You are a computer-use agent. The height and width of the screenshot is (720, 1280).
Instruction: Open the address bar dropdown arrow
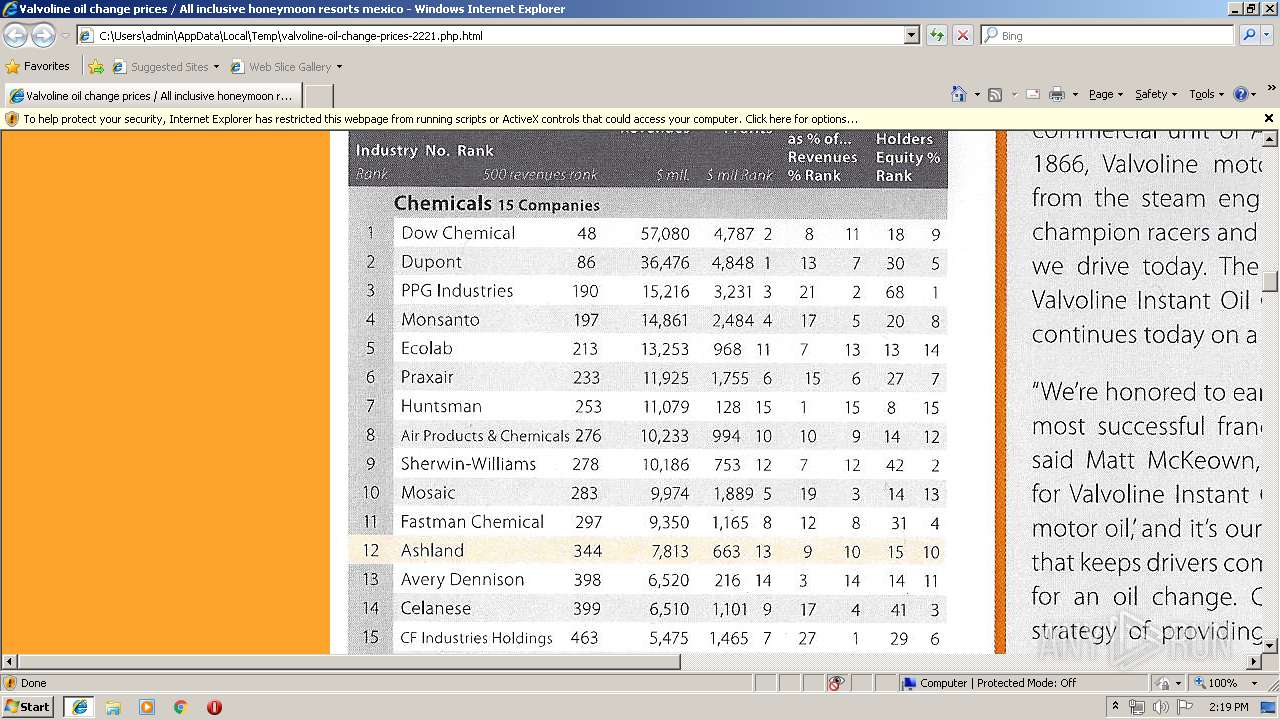[911, 35]
